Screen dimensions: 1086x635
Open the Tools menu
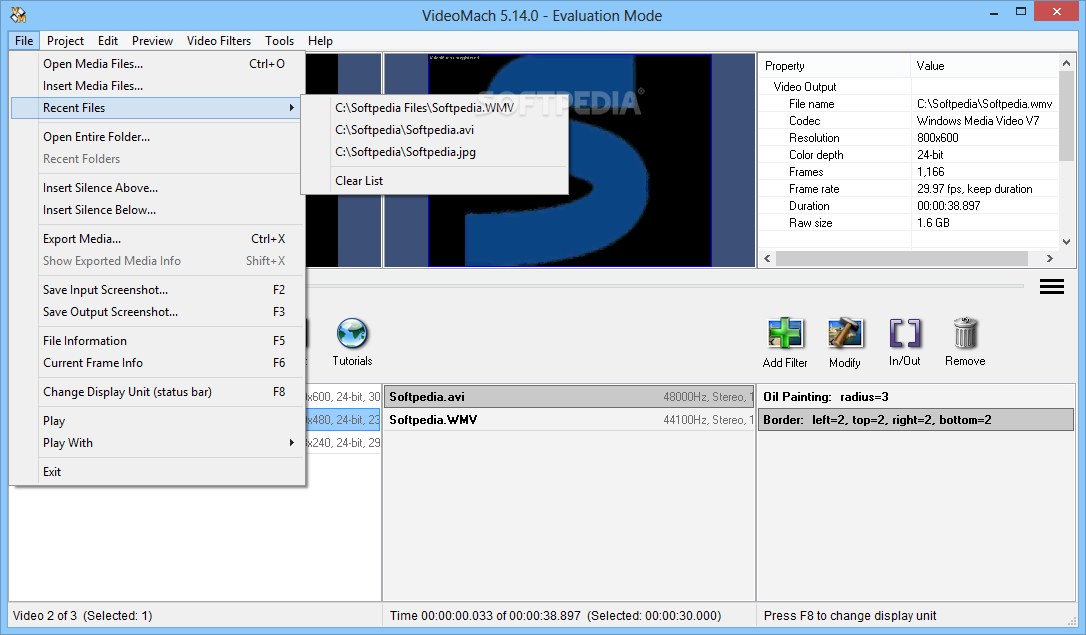point(279,41)
